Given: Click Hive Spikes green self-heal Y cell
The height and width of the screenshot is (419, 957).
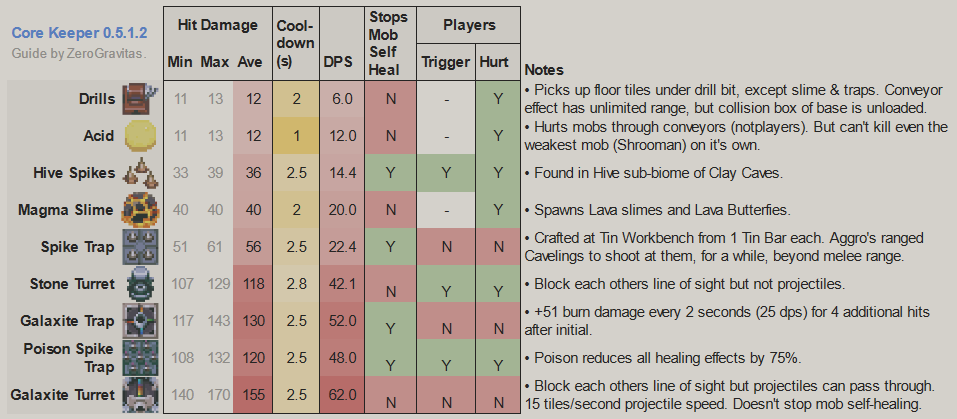Looking at the screenshot, I should point(389,173).
